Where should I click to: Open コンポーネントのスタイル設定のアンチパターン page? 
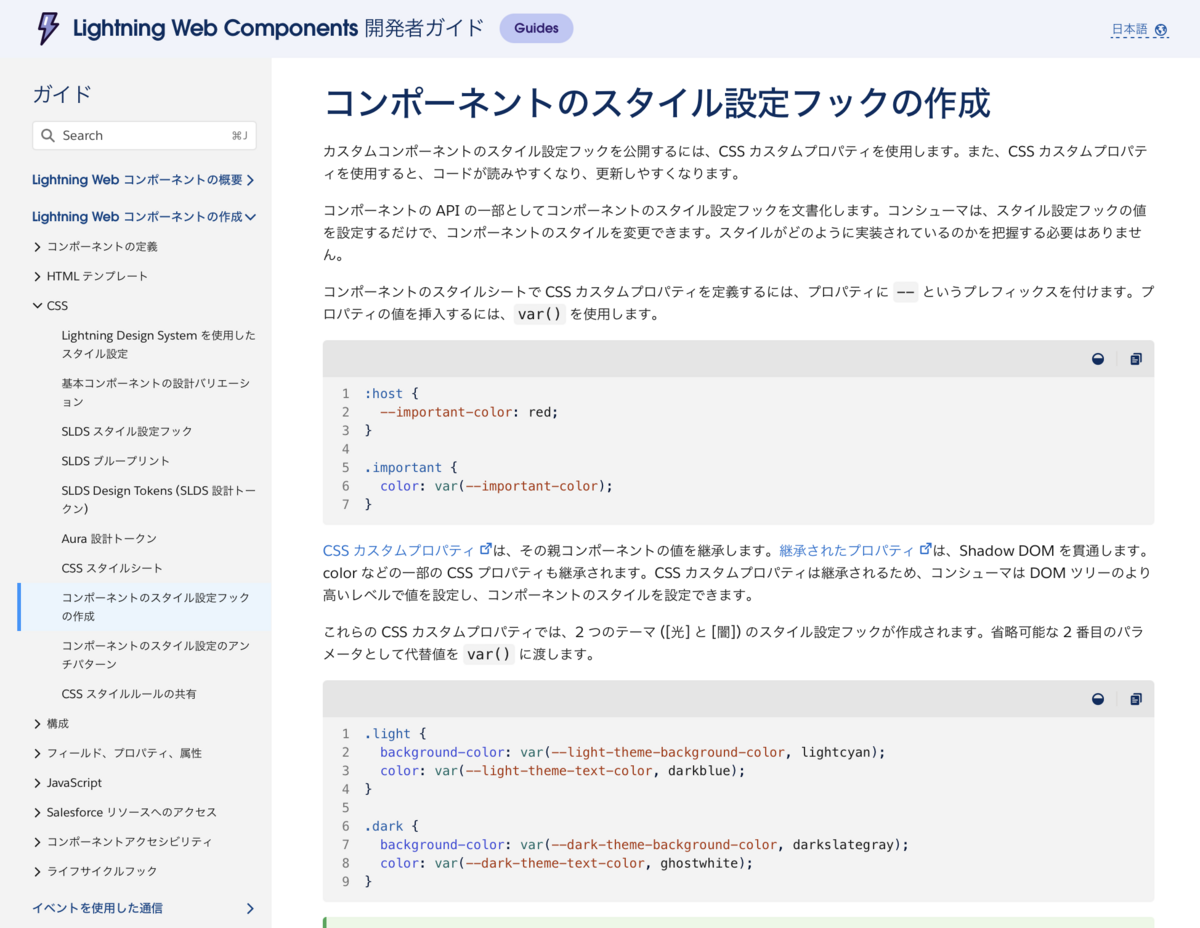click(155, 655)
